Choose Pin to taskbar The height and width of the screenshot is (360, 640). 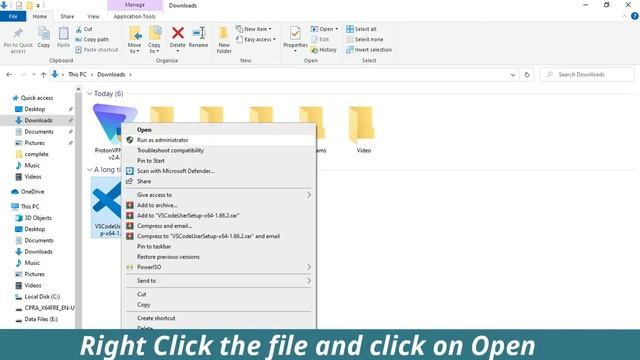220,247
